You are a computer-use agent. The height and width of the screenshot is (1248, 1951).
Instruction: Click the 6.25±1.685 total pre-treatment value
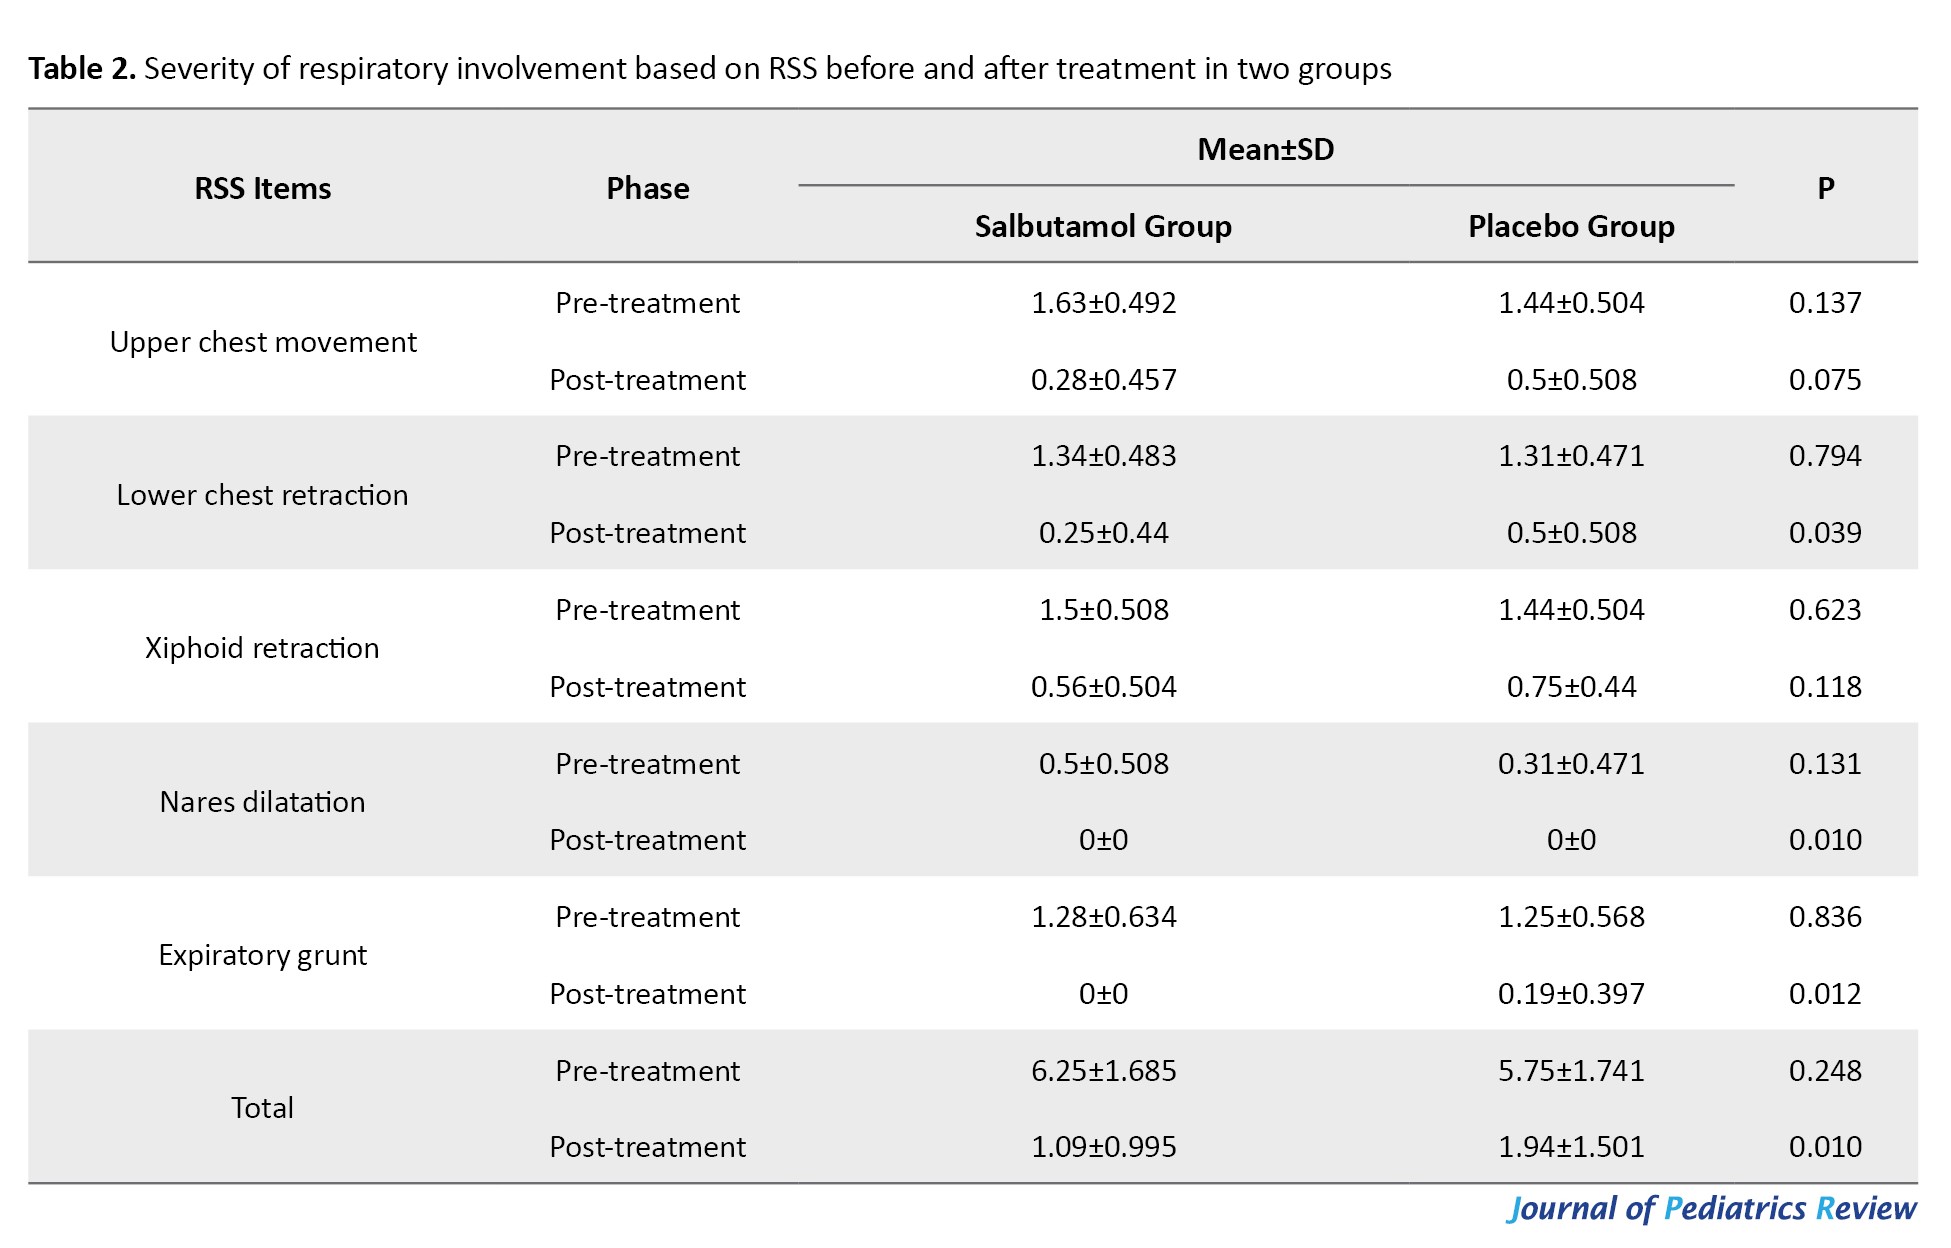pos(1103,1070)
